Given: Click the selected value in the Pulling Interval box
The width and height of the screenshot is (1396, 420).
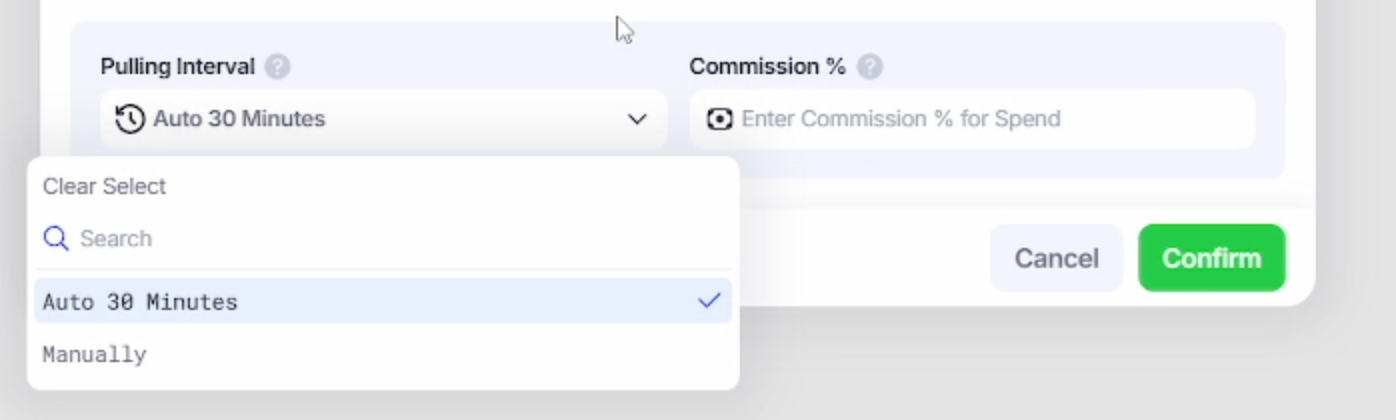Looking at the screenshot, I should (x=239, y=119).
